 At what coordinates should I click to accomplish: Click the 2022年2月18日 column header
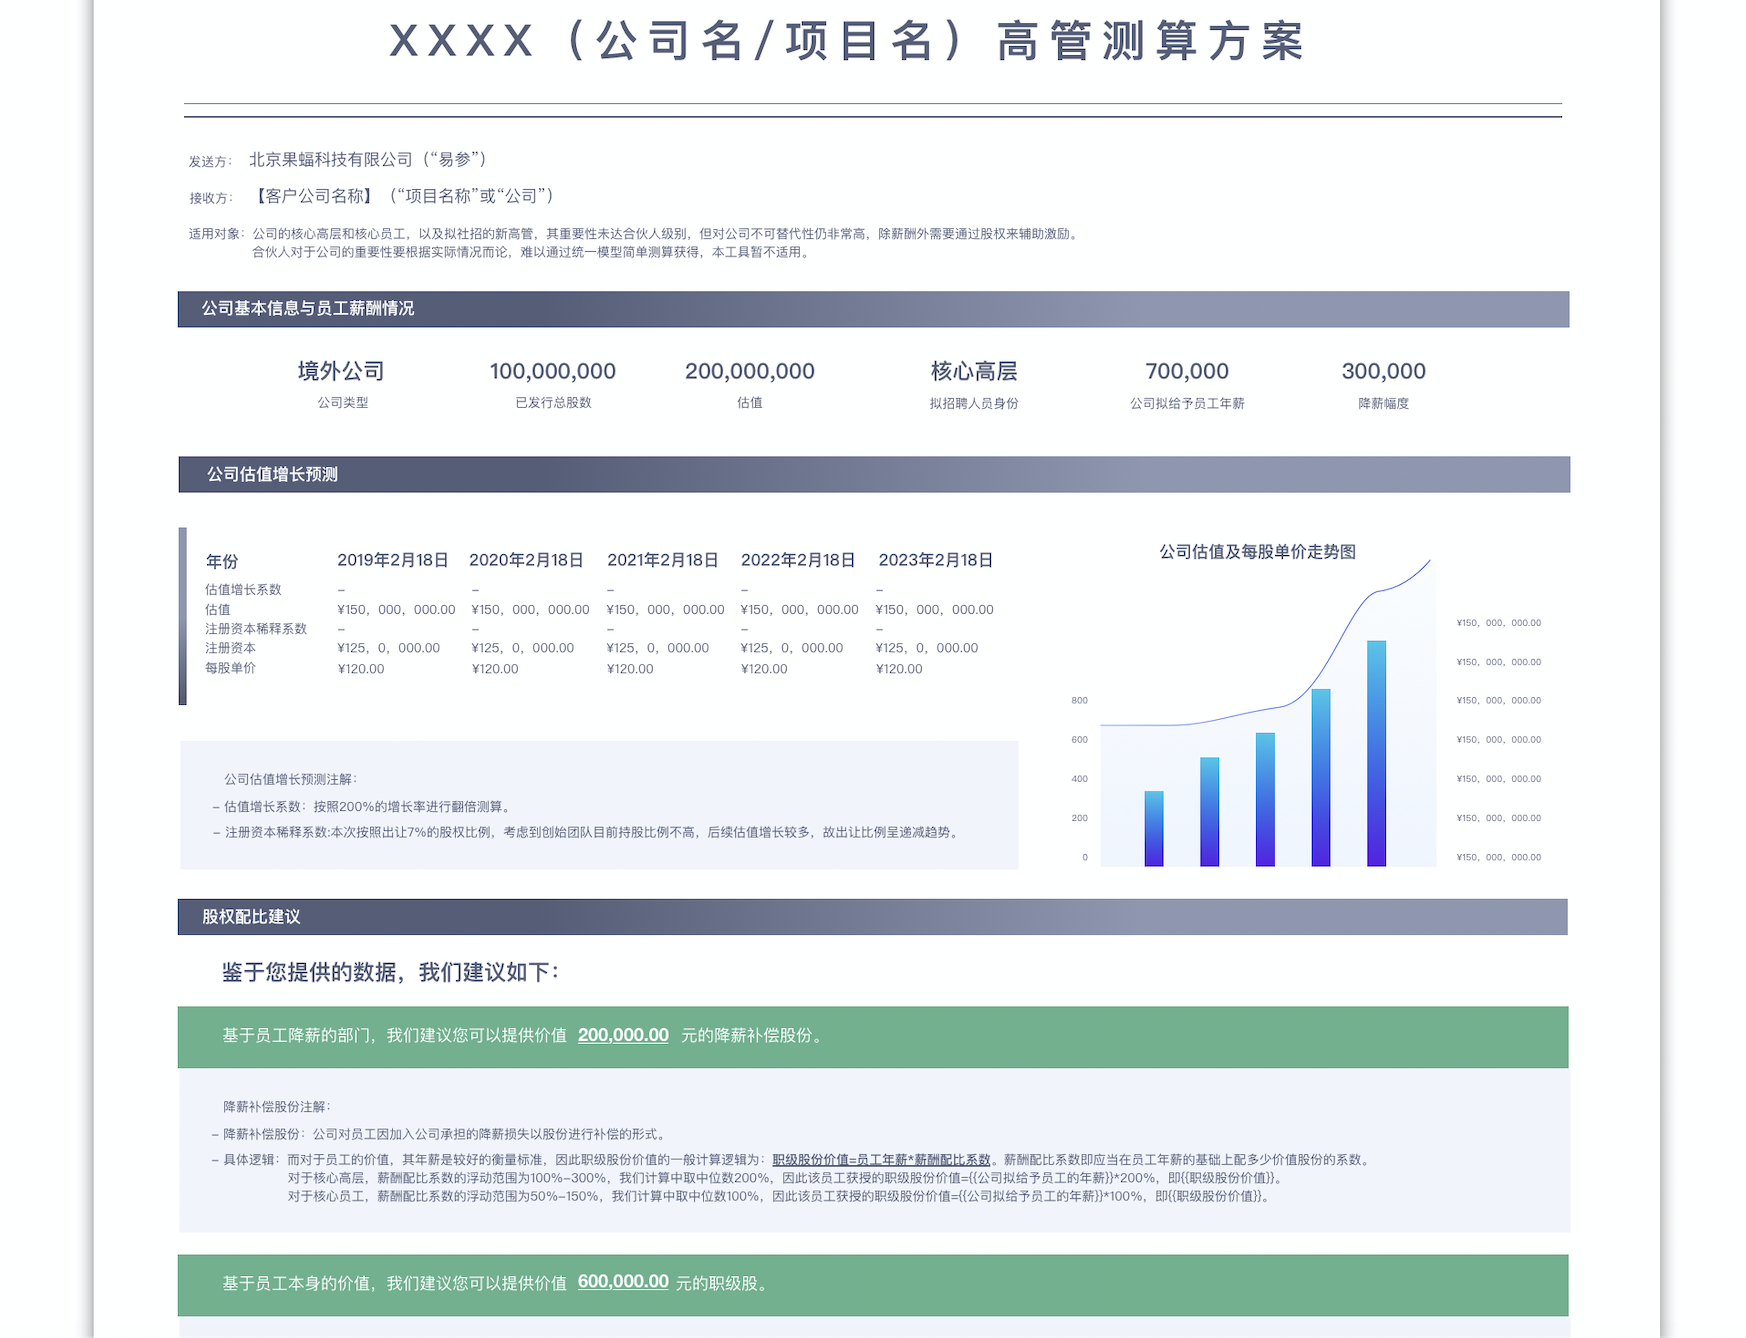(x=798, y=560)
